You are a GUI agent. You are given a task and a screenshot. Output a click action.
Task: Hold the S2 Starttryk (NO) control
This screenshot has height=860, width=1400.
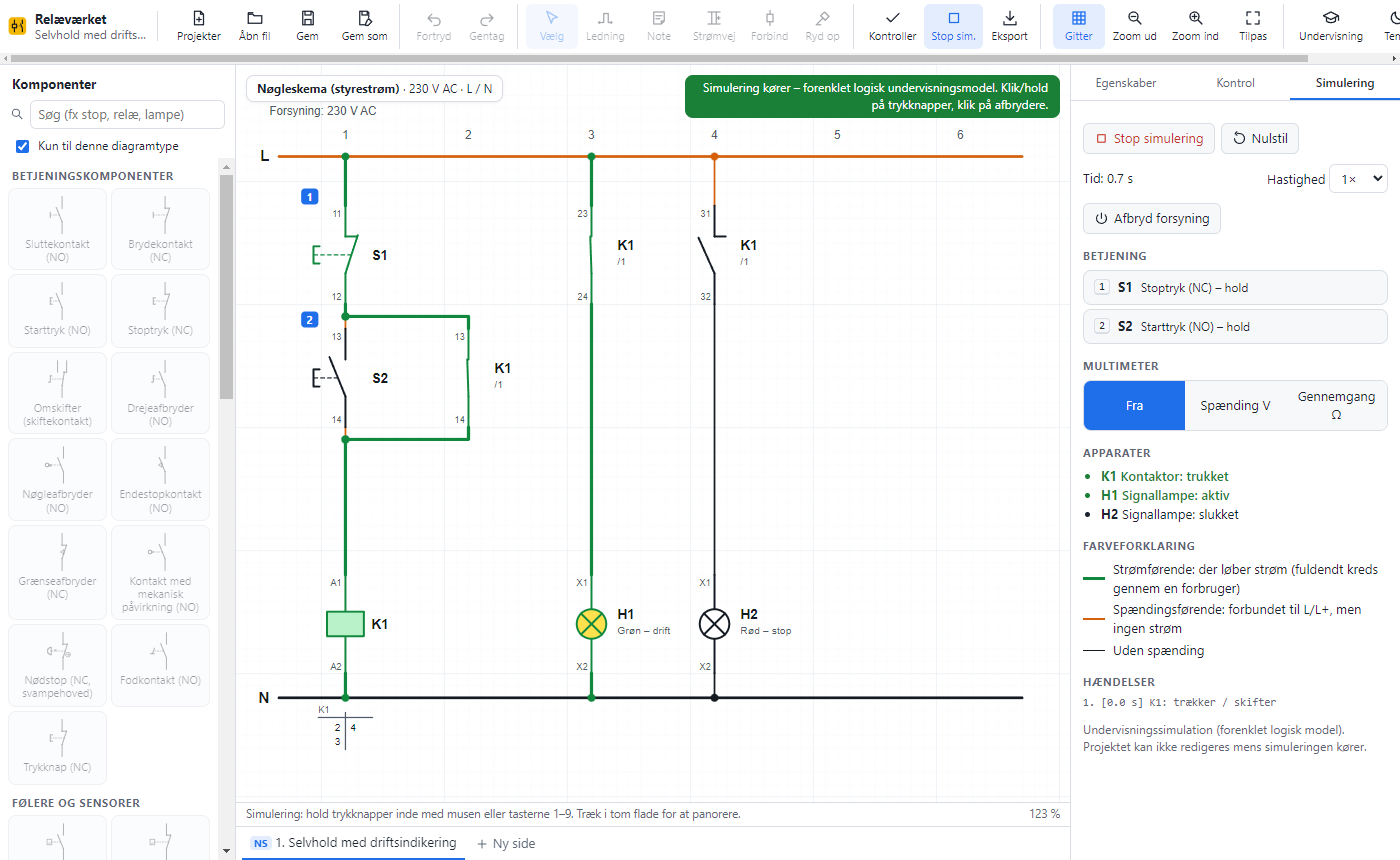point(1235,326)
